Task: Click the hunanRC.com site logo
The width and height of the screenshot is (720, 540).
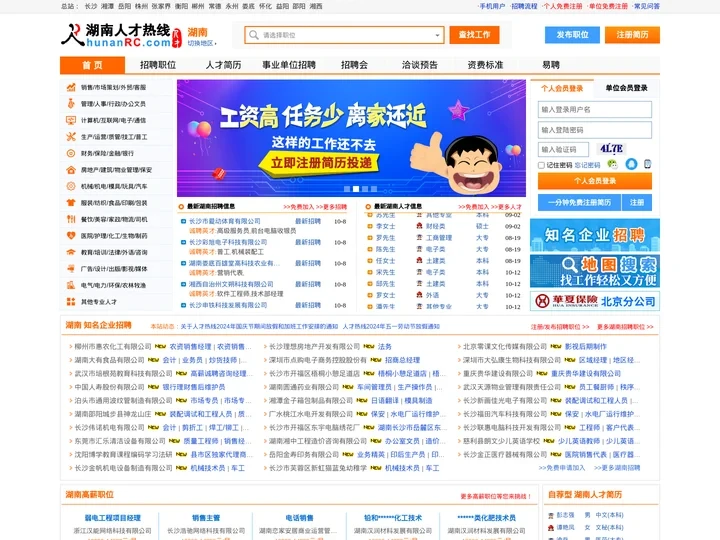Action: pyautogui.click(x=122, y=35)
